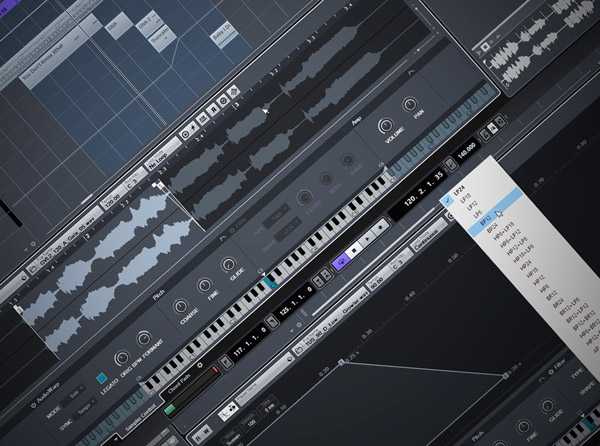Click the GLIDE knob in the upper Pitch section
This screenshot has width=600, height=446.
[x=228, y=264]
